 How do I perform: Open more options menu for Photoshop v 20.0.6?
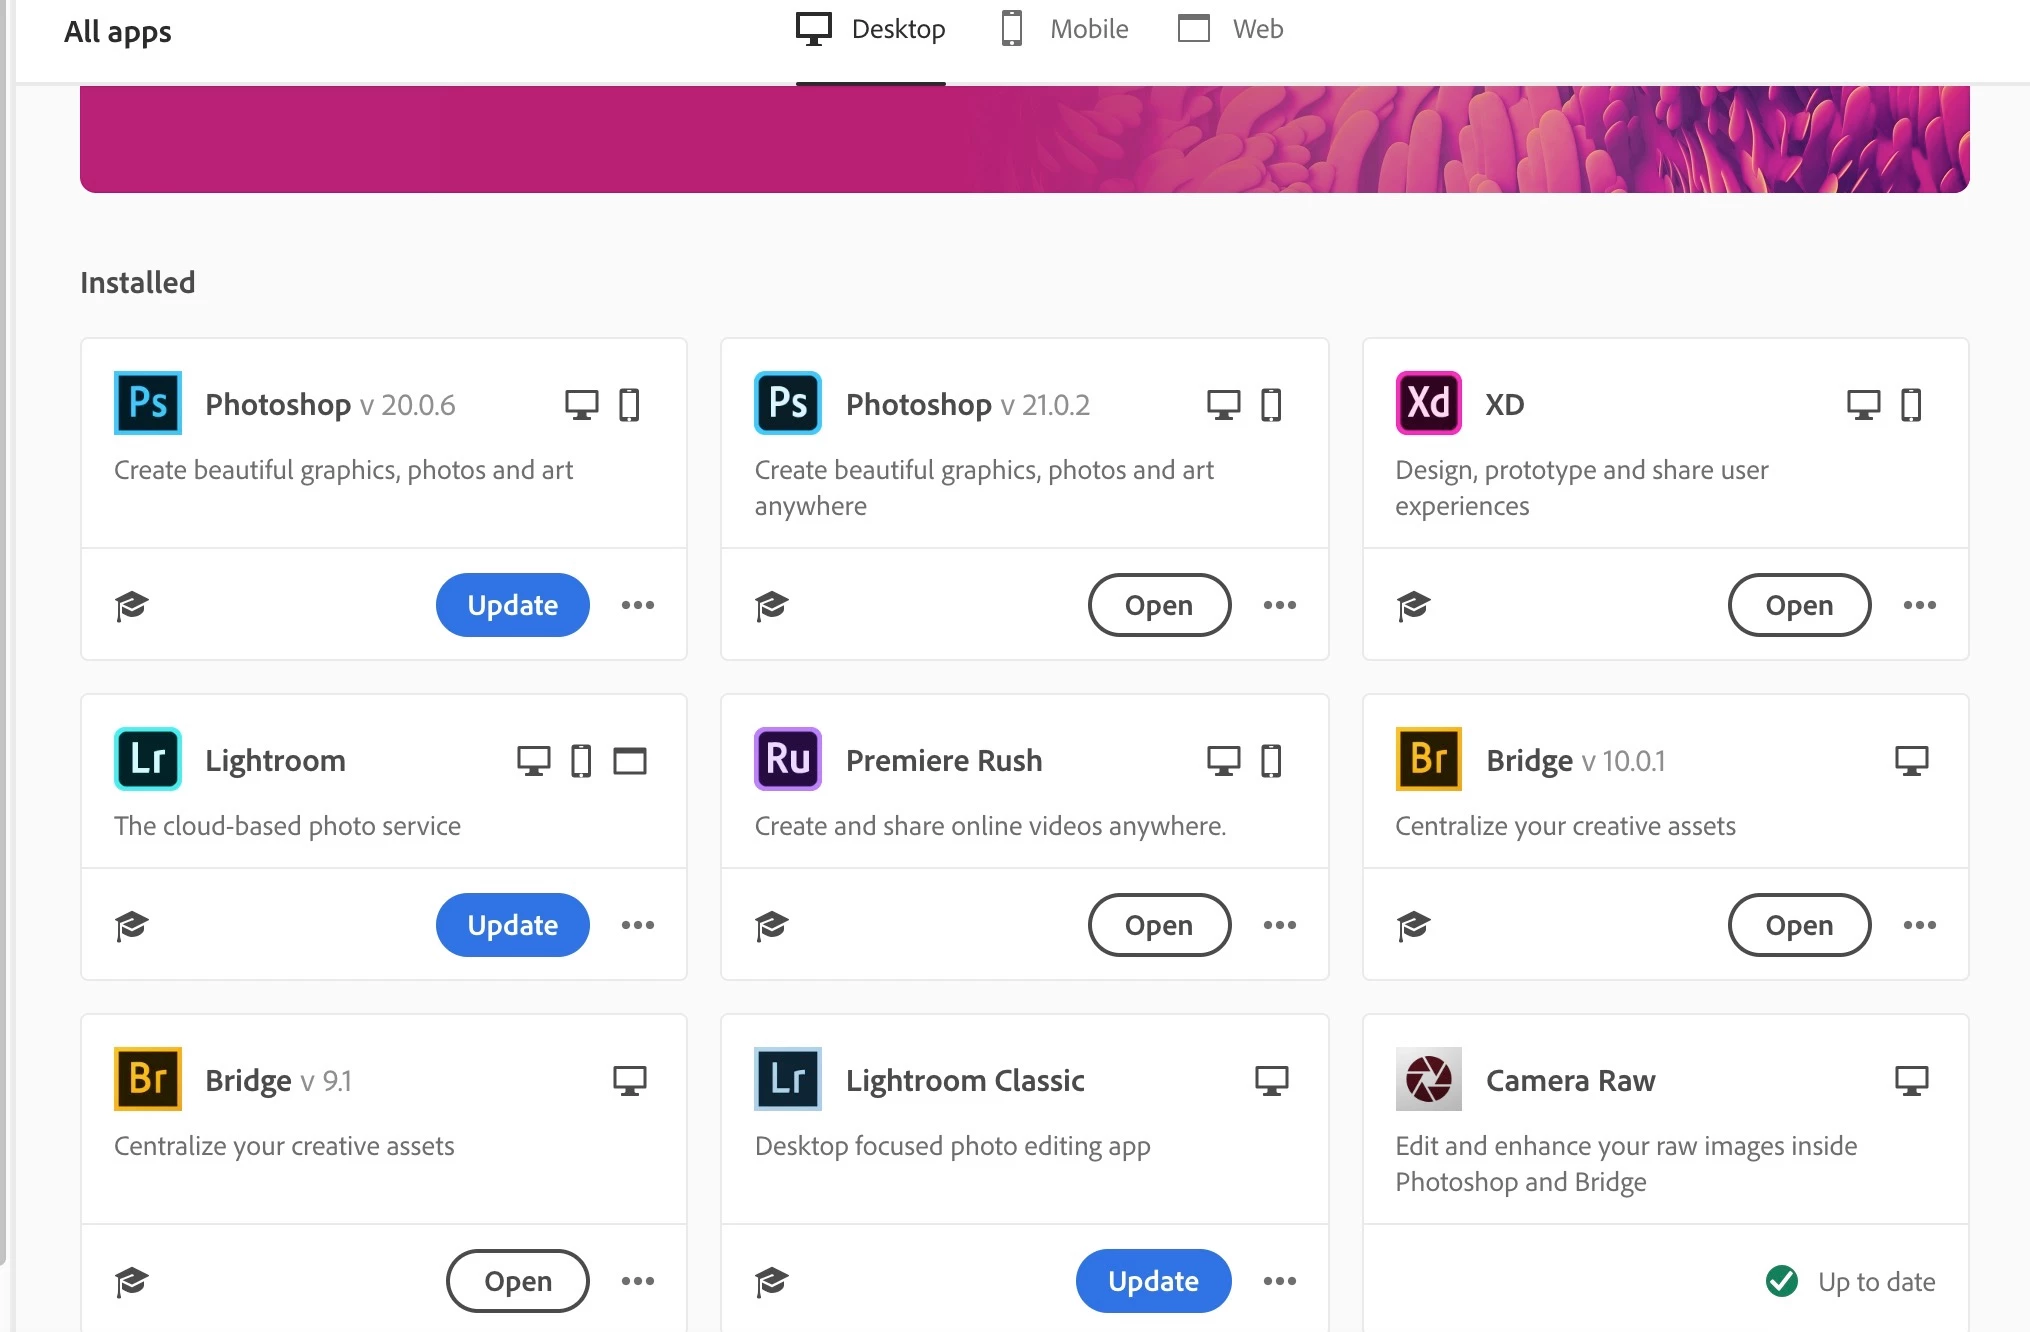coord(638,605)
